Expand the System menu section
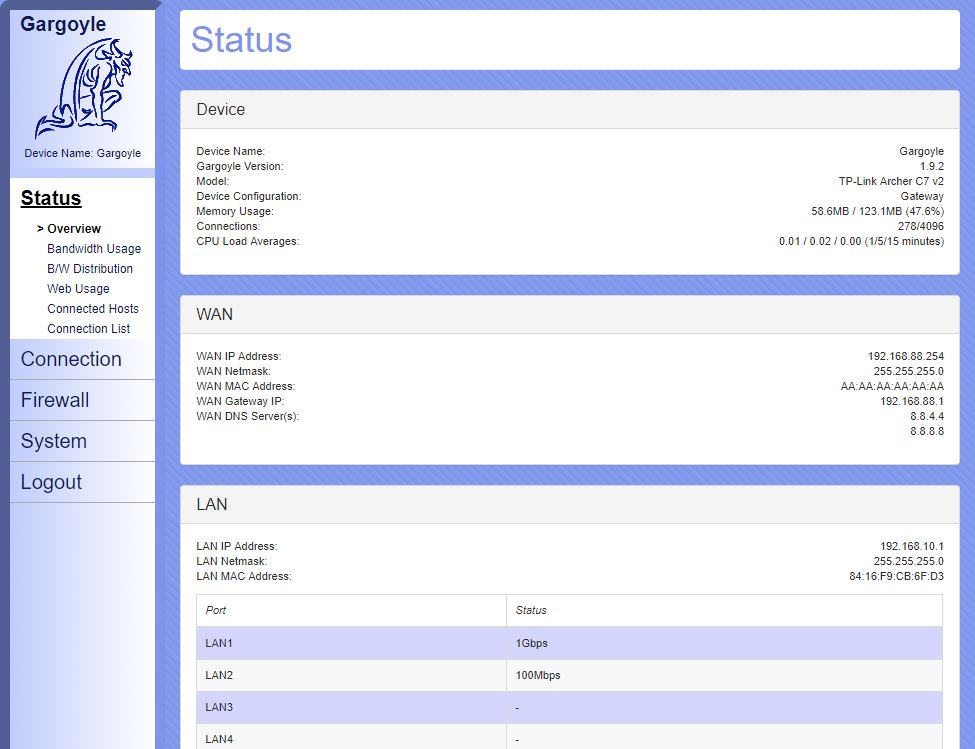This screenshot has height=749, width=975. click(x=53, y=441)
